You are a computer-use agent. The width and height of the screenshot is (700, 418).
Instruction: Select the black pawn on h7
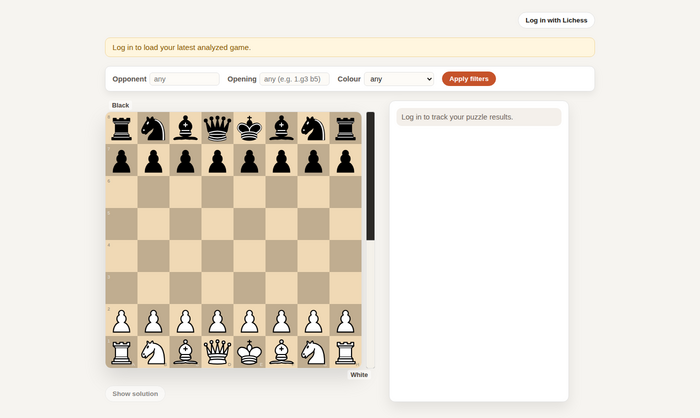[x=346, y=160]
